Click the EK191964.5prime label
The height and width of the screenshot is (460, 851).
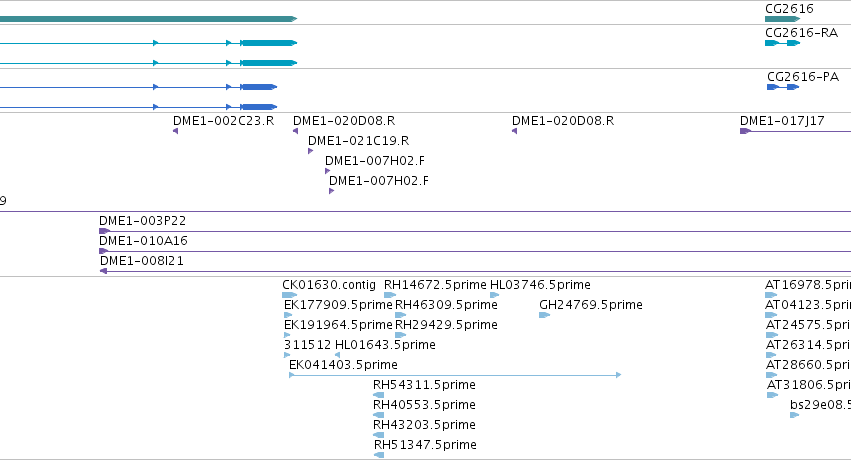[338, 325]
